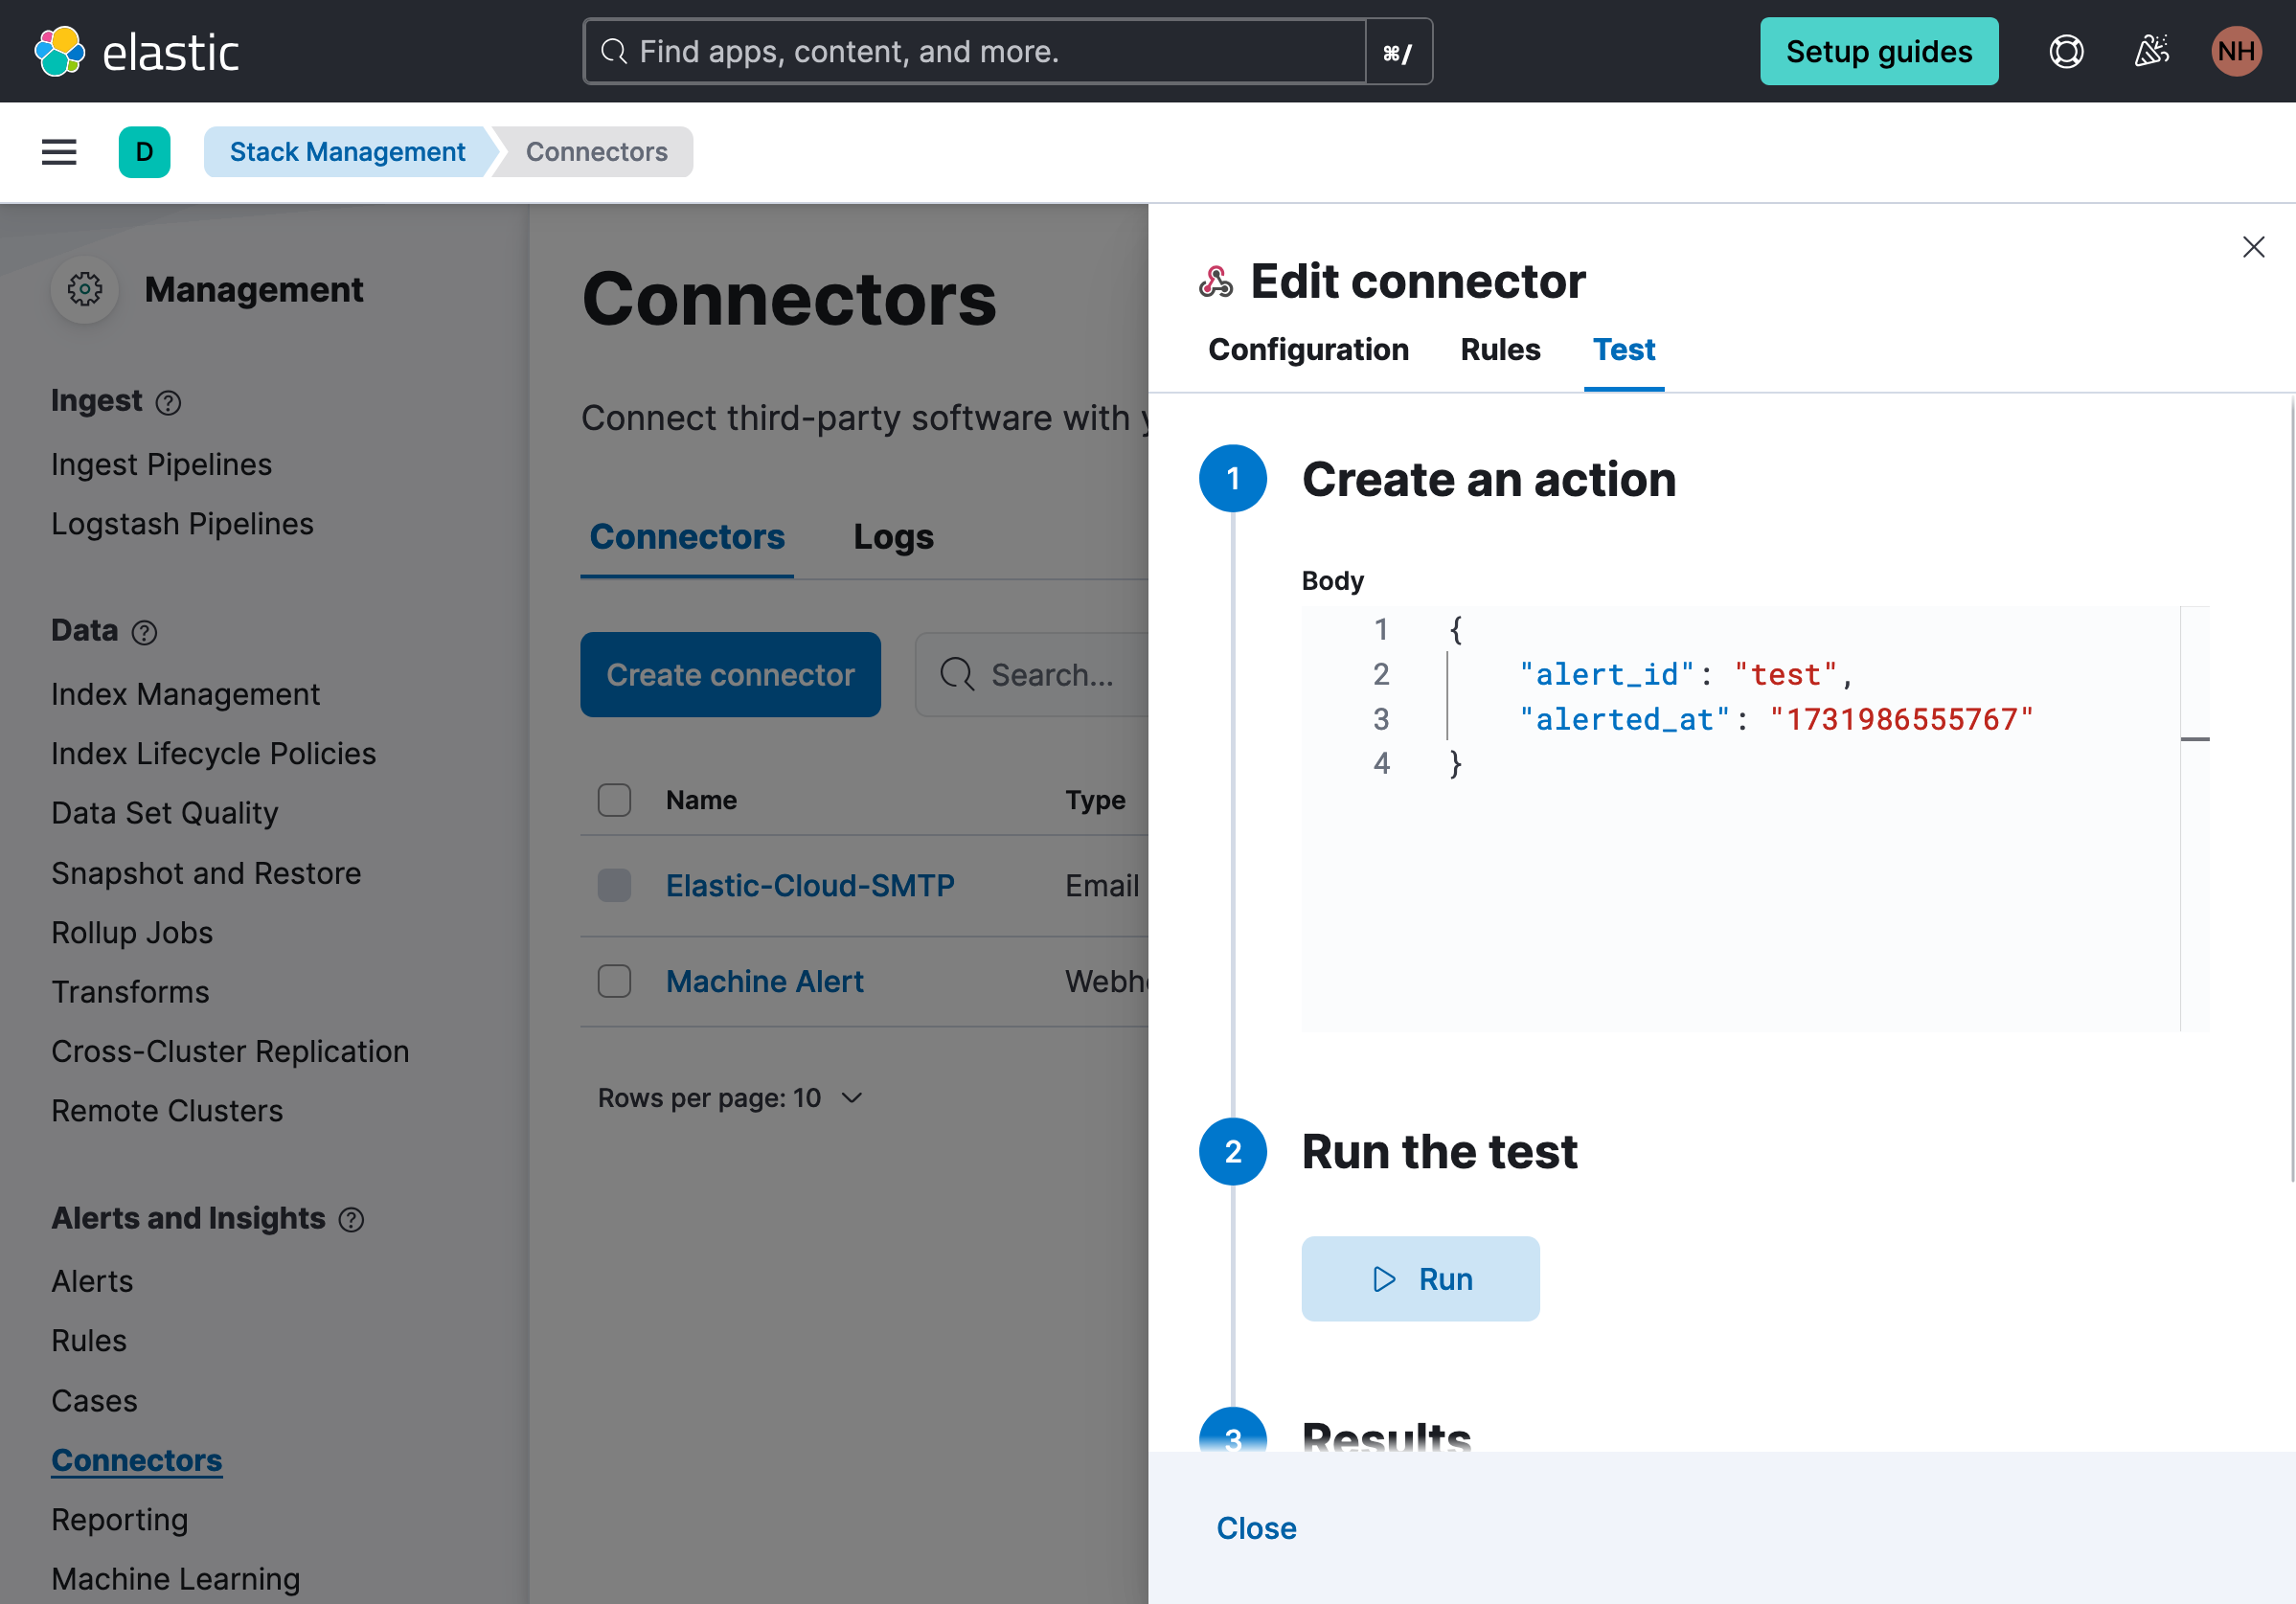Focus the connectors Search field

point(1032,674)
